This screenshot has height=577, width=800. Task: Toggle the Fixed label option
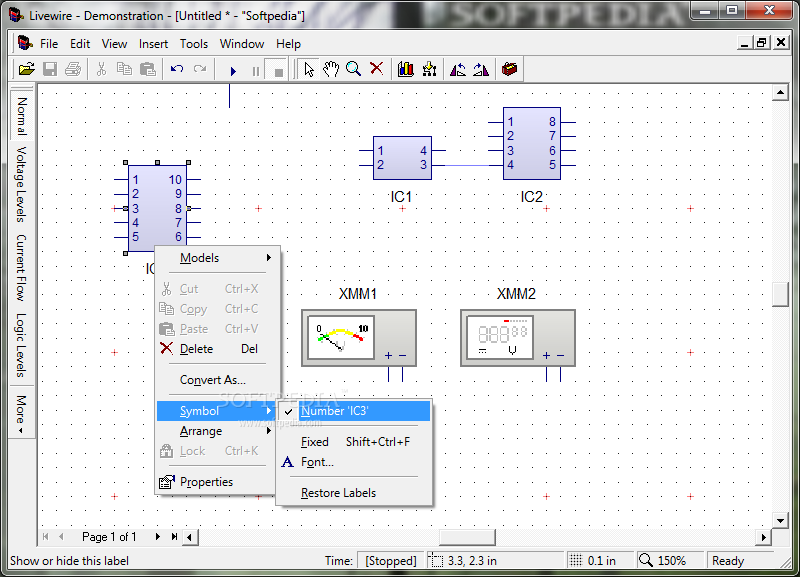[355, 442]
